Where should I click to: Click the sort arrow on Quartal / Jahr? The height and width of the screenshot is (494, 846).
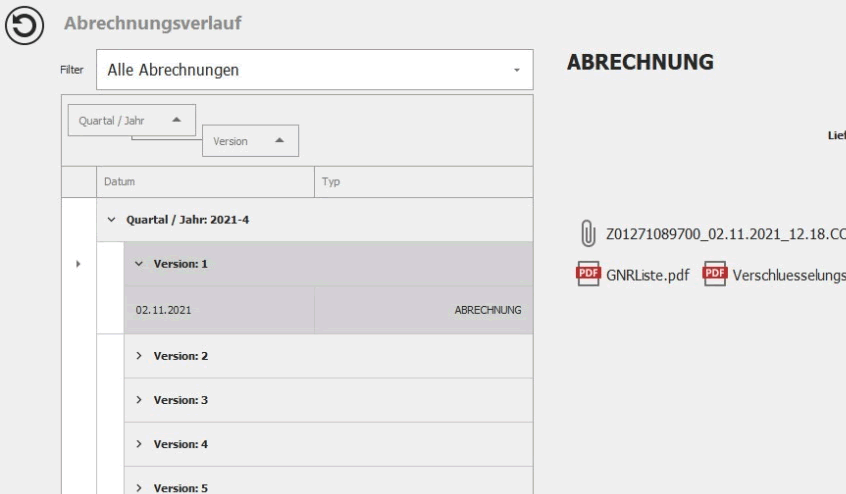point(177,119)
